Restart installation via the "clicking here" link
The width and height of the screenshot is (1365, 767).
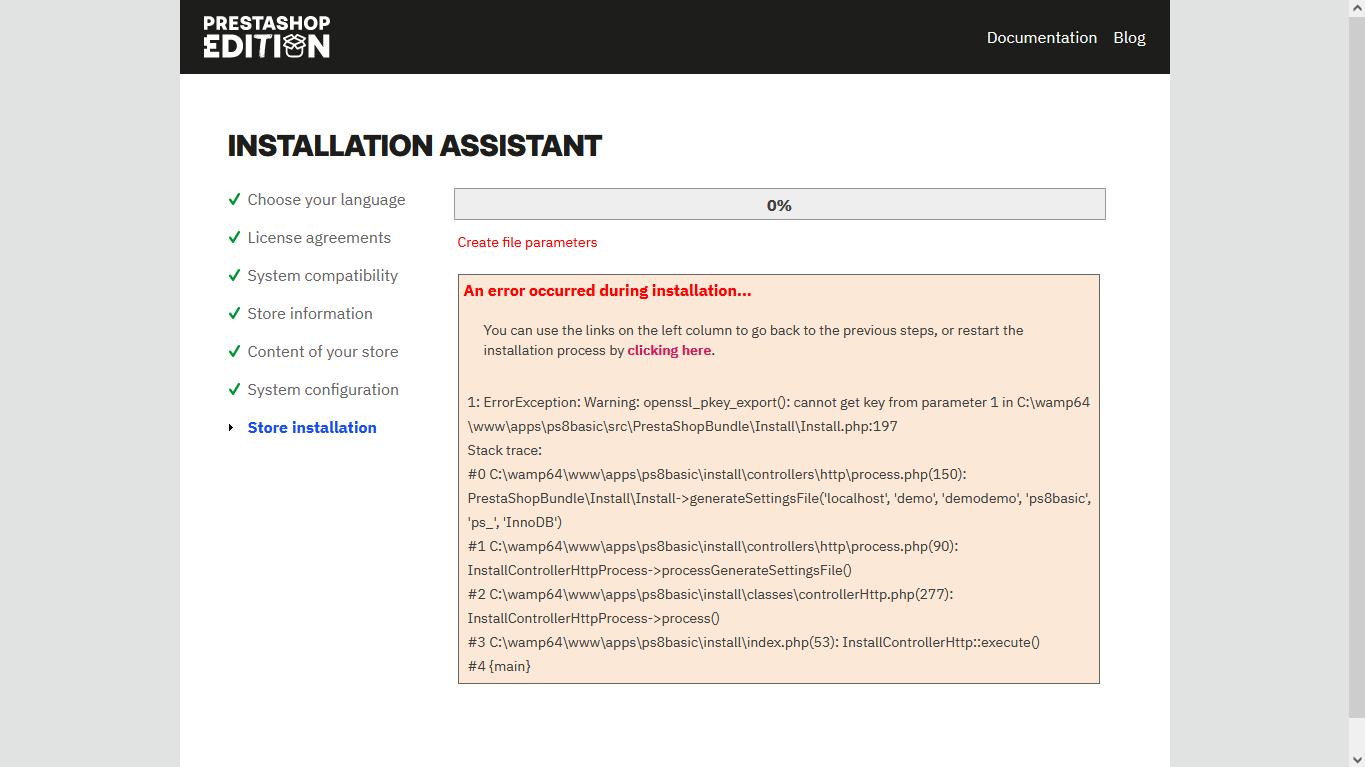[669, 351]
